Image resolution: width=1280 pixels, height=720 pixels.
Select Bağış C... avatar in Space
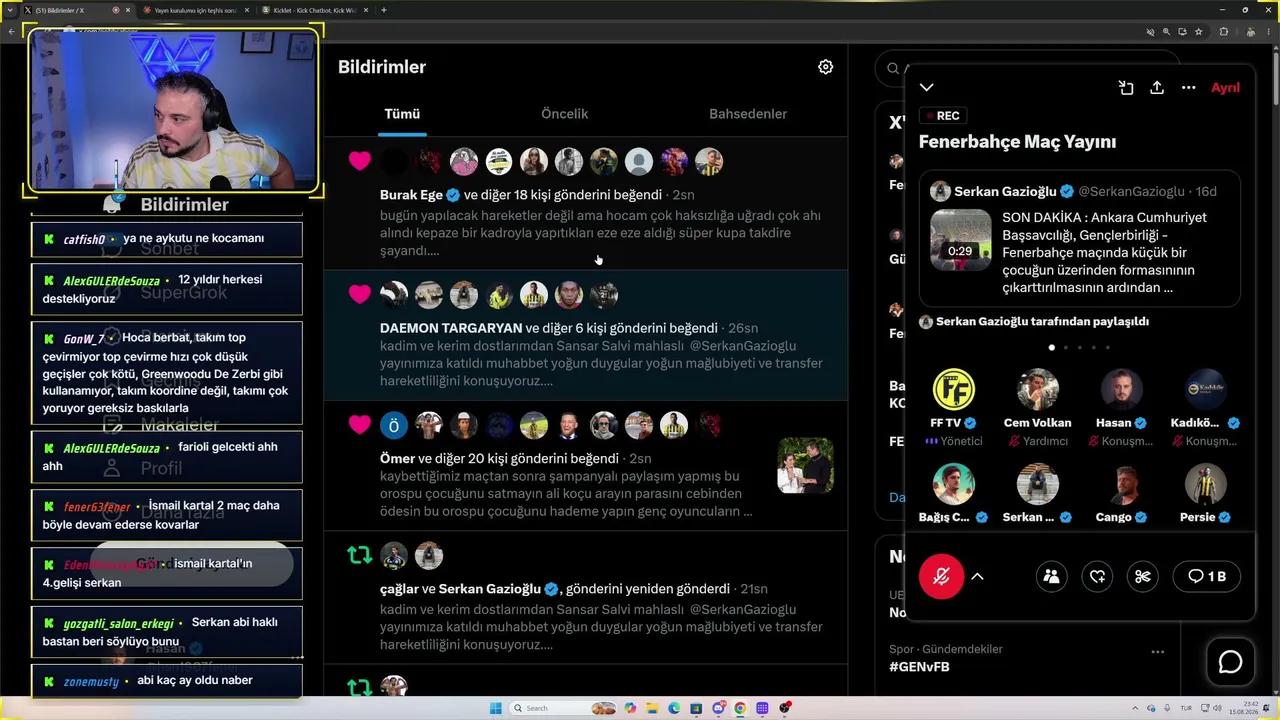pyautogui.click(x=953, y=484)
